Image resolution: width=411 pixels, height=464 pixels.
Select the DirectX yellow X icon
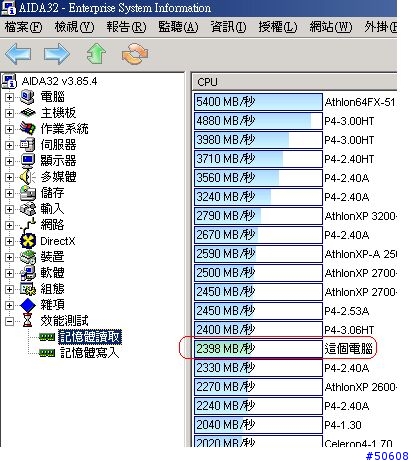click(x=28, y=241)
